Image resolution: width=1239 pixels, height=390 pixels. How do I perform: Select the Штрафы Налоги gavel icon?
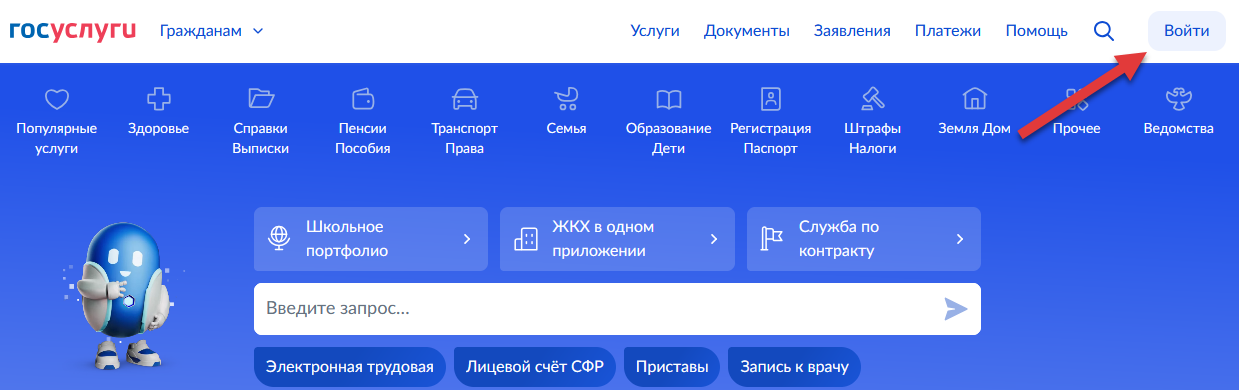(x=872, y=98)
